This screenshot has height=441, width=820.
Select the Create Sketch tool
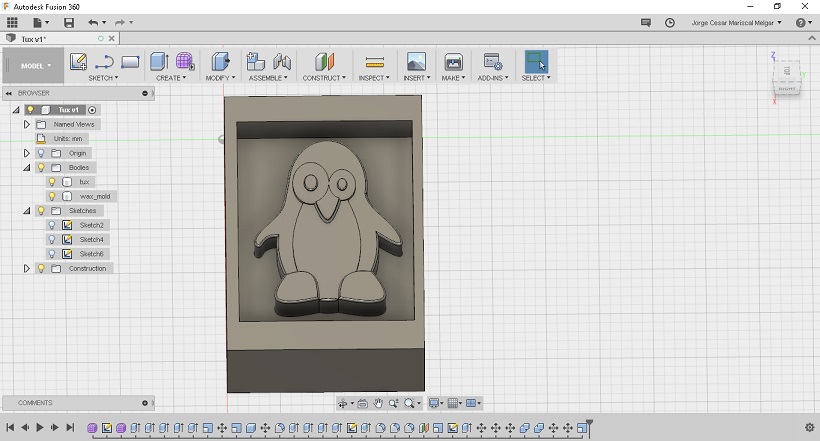coord(78,62)
